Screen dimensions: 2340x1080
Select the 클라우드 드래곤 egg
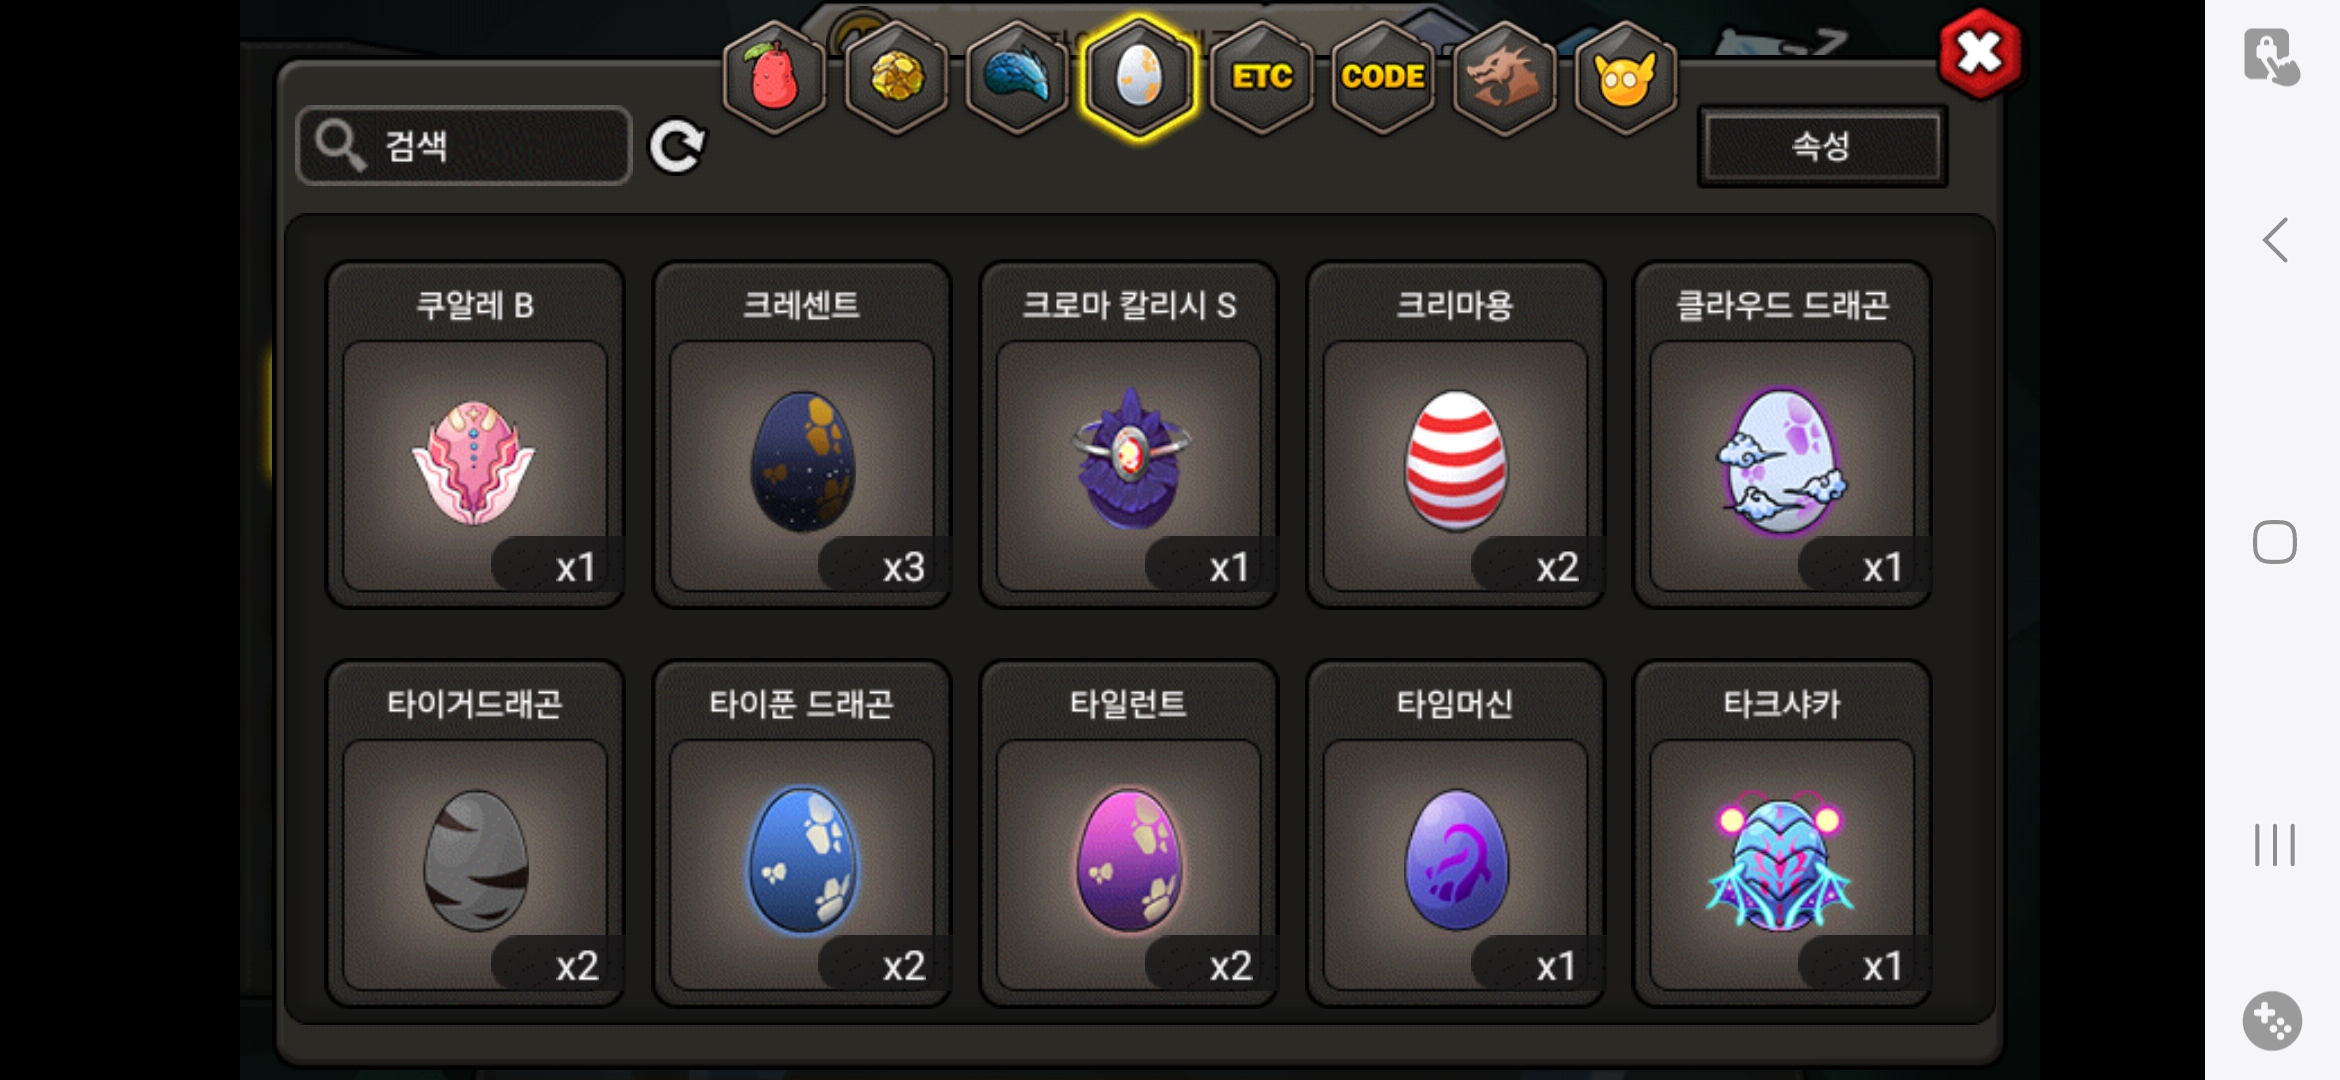tap(1782, 434)
